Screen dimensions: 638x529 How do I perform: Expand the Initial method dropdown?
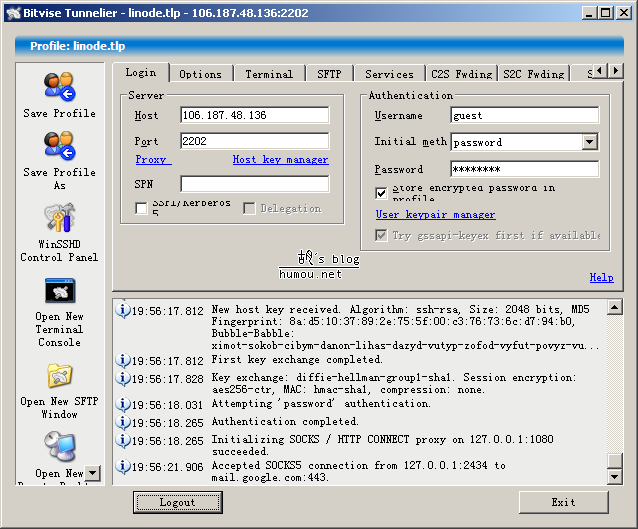(x=590, y=142)
